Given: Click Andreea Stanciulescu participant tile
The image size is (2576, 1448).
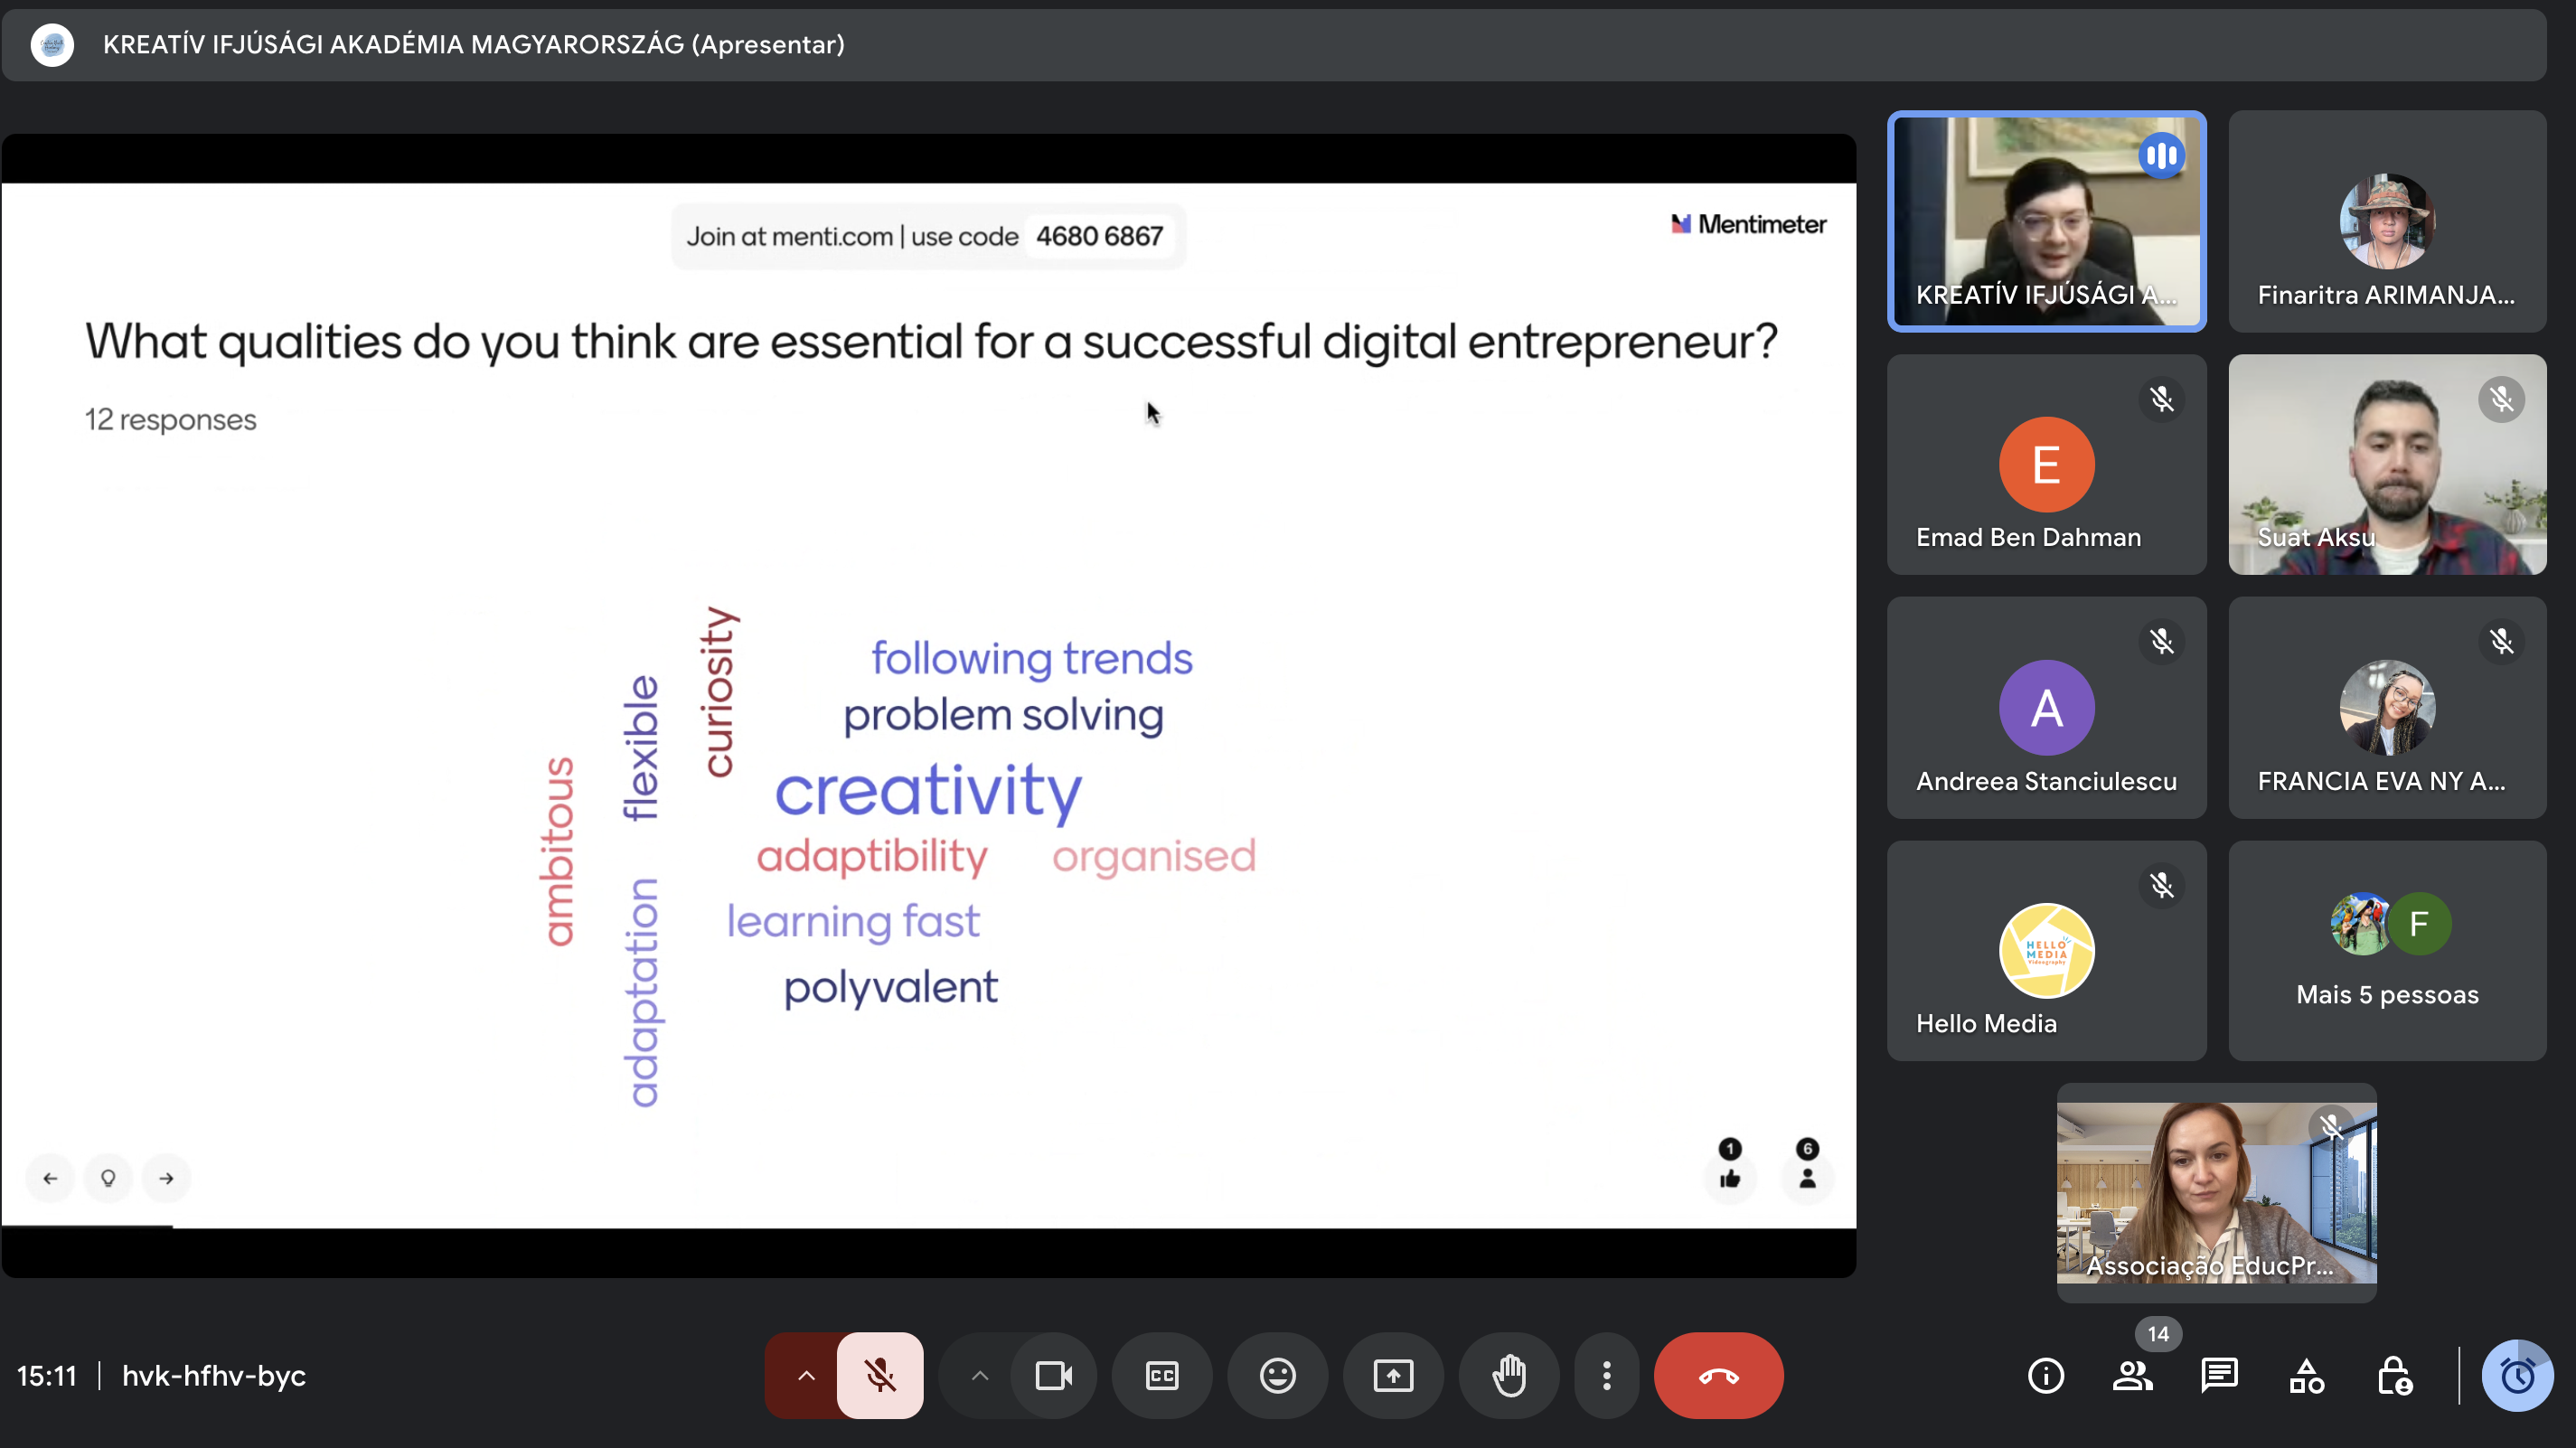Looking at the screenshot, I should (2046, 708).
